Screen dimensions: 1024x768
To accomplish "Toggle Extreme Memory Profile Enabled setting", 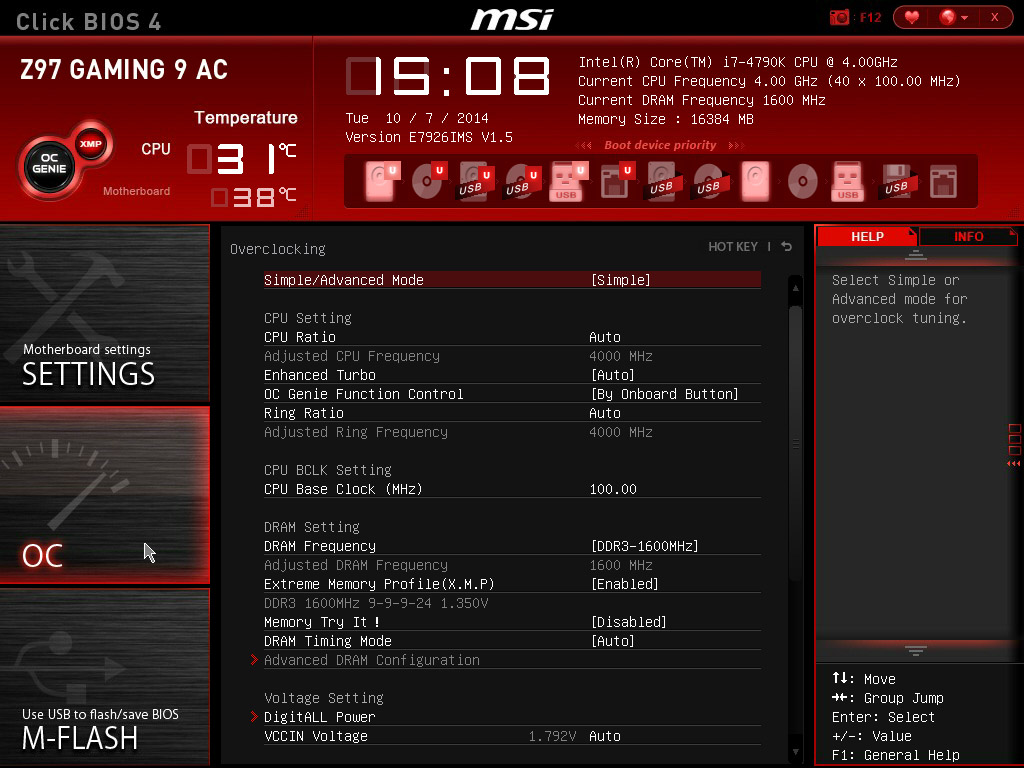I will 625,584.
